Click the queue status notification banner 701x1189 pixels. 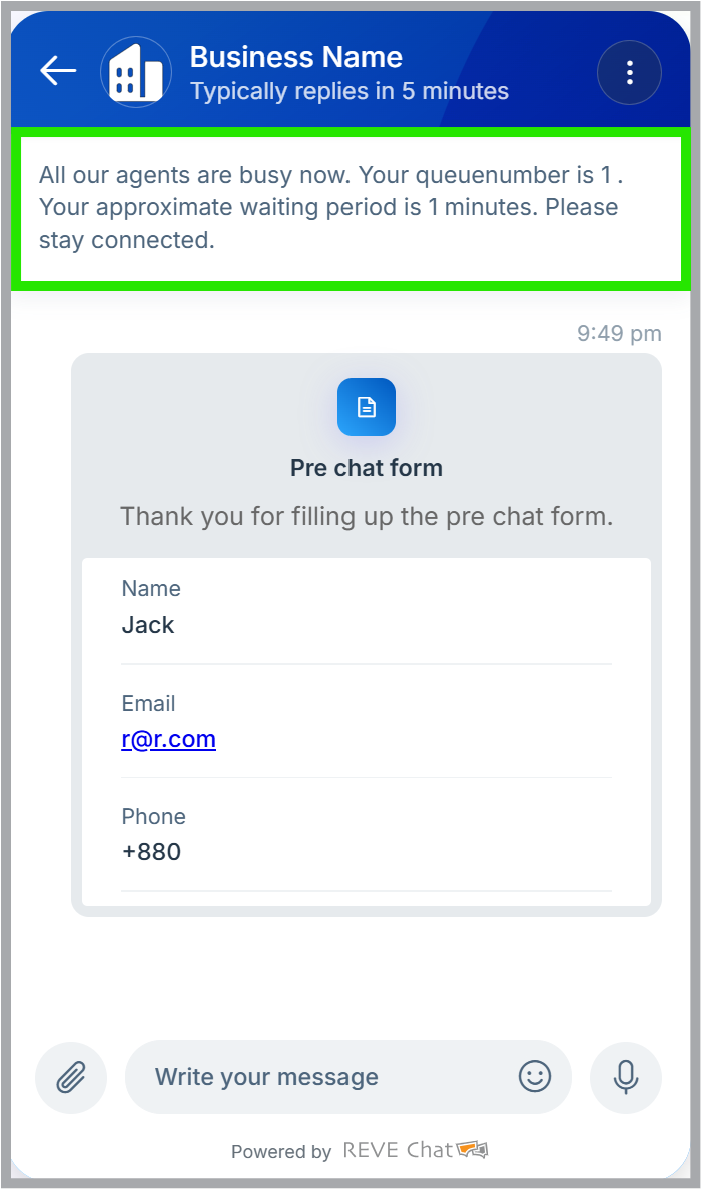350,209
